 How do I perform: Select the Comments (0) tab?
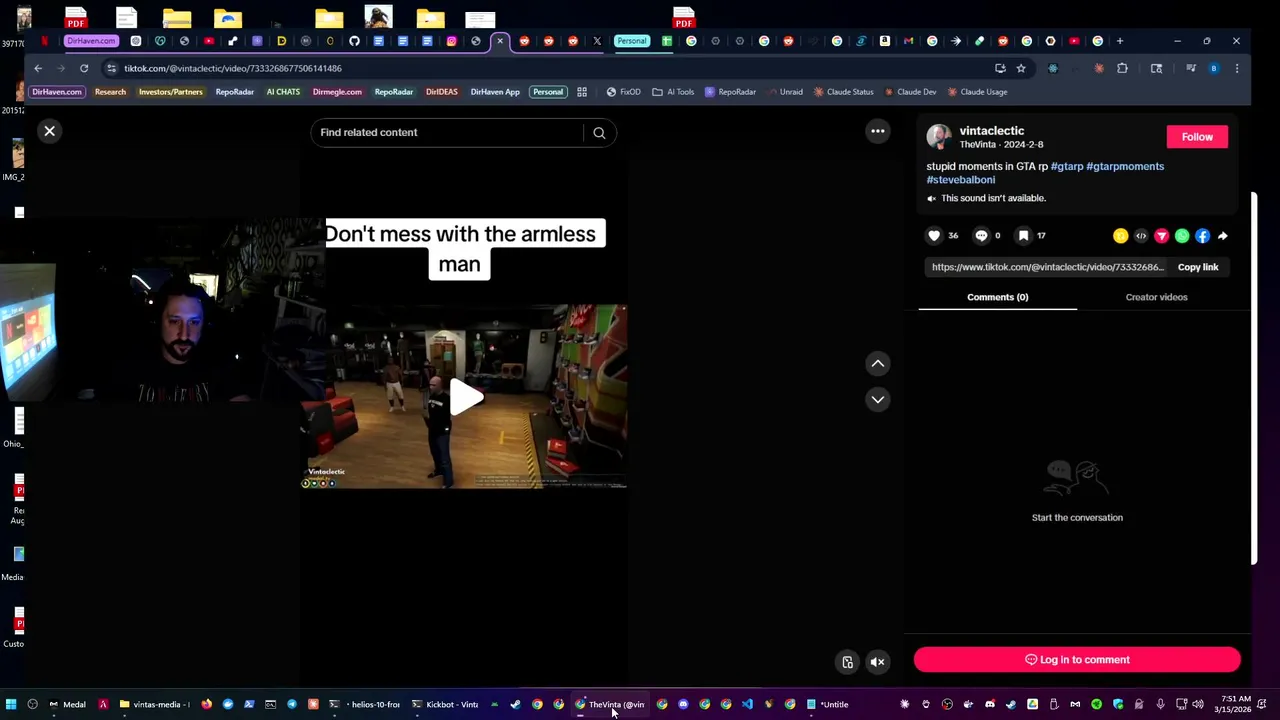pos(997,297)
